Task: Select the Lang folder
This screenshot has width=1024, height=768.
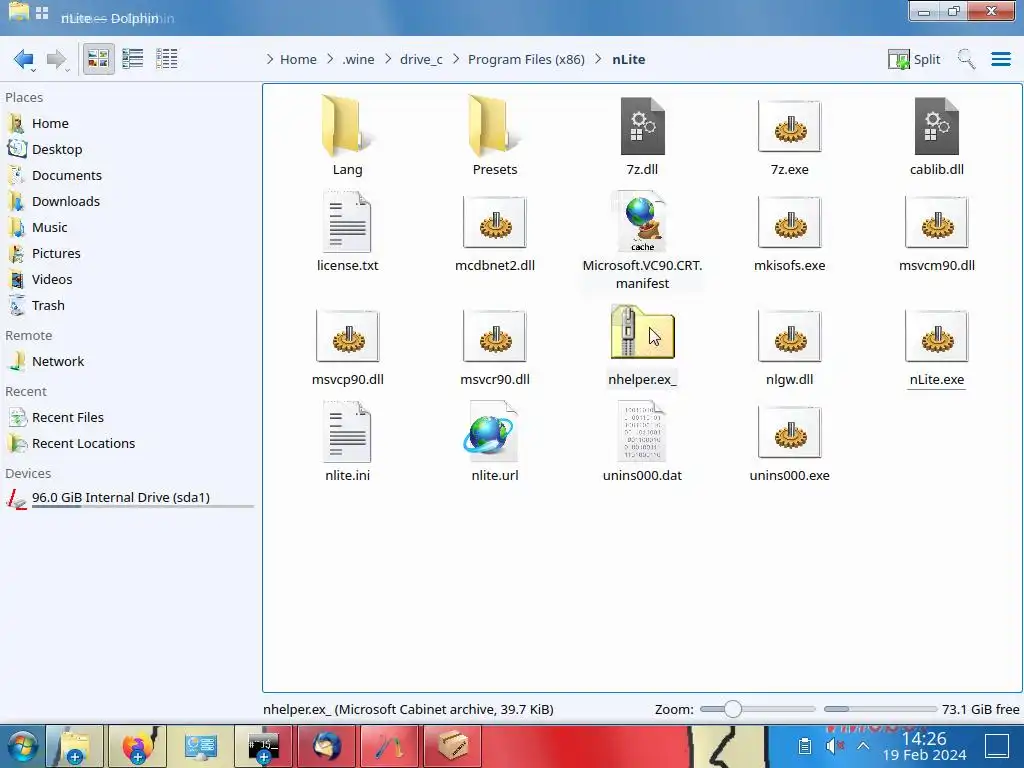Action: pos(347,135)
